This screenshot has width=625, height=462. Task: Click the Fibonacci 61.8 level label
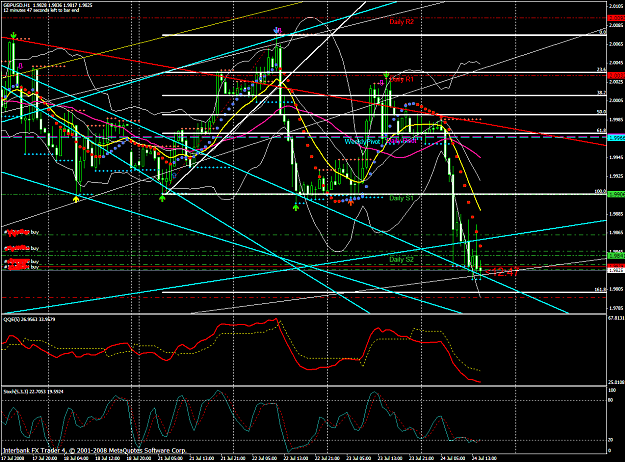[x=601, y=130]
